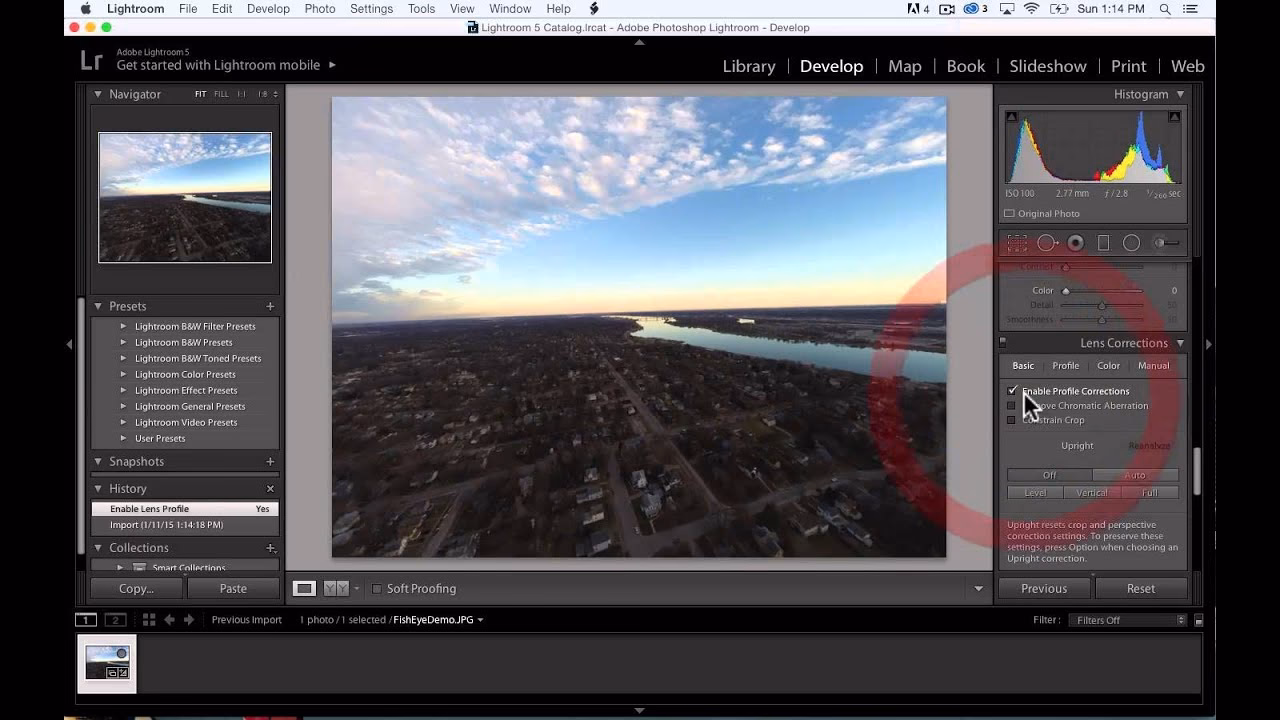Adjust the Color noise reduction slider

point(1066,291)
